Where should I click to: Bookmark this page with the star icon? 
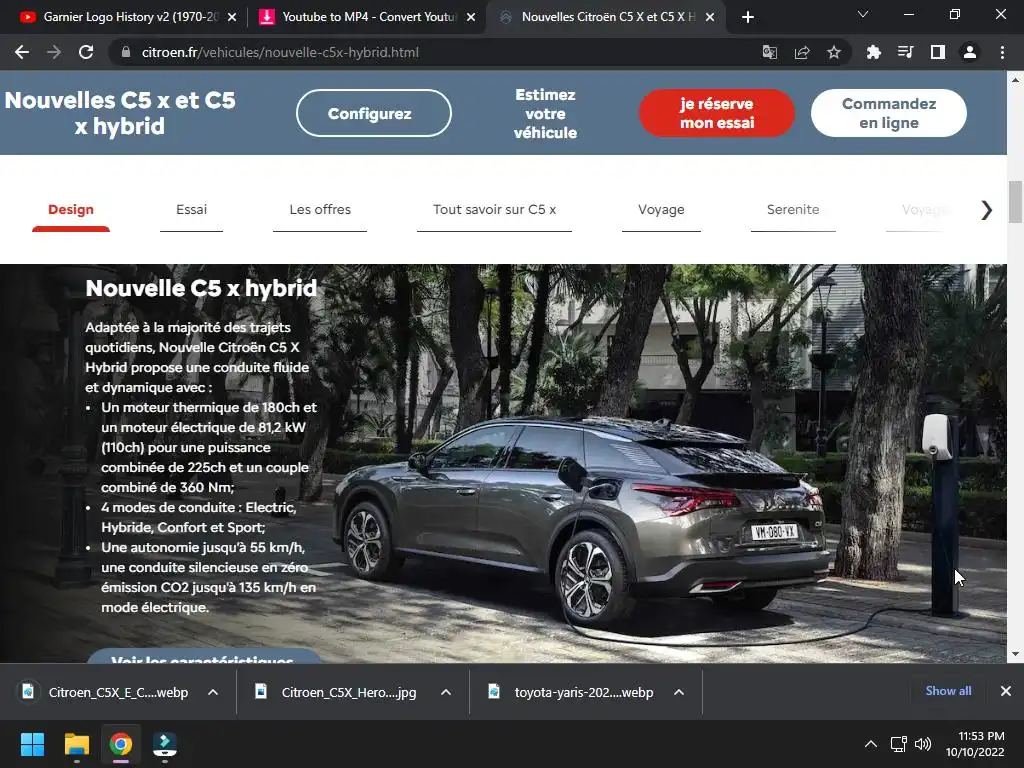834,52
